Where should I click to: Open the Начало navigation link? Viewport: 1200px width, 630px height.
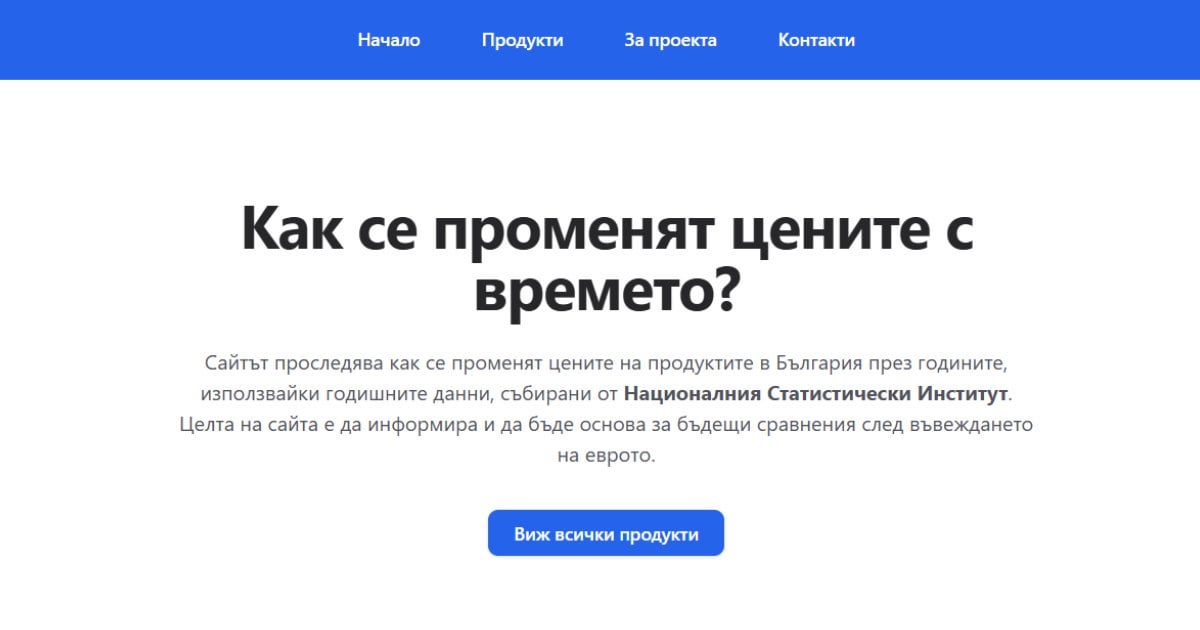389,40
